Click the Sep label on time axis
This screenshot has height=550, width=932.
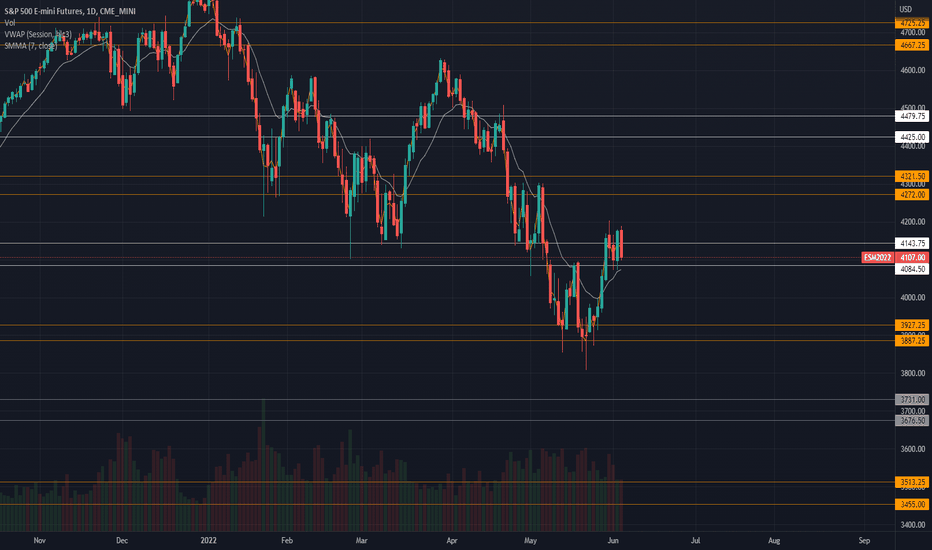coord(864,540)
